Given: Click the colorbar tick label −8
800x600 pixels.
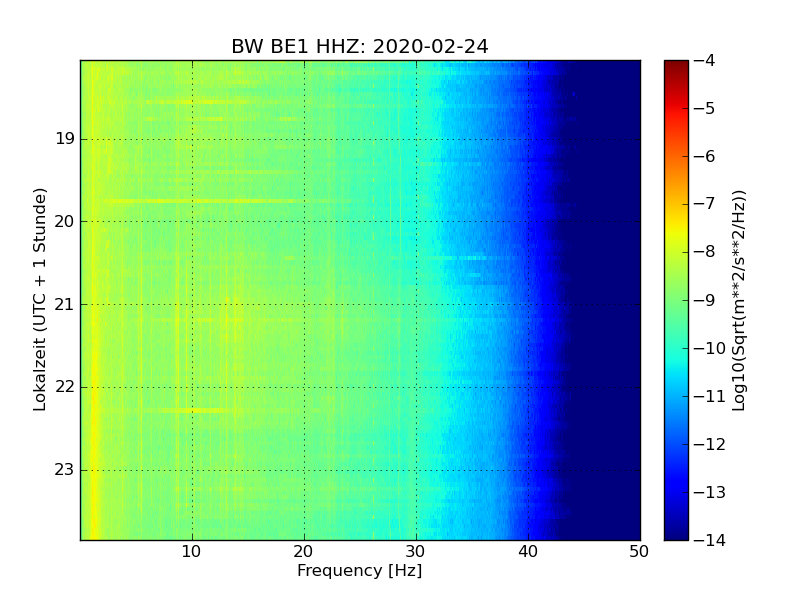Looking at the screenshot, I should tap(705, 252).
